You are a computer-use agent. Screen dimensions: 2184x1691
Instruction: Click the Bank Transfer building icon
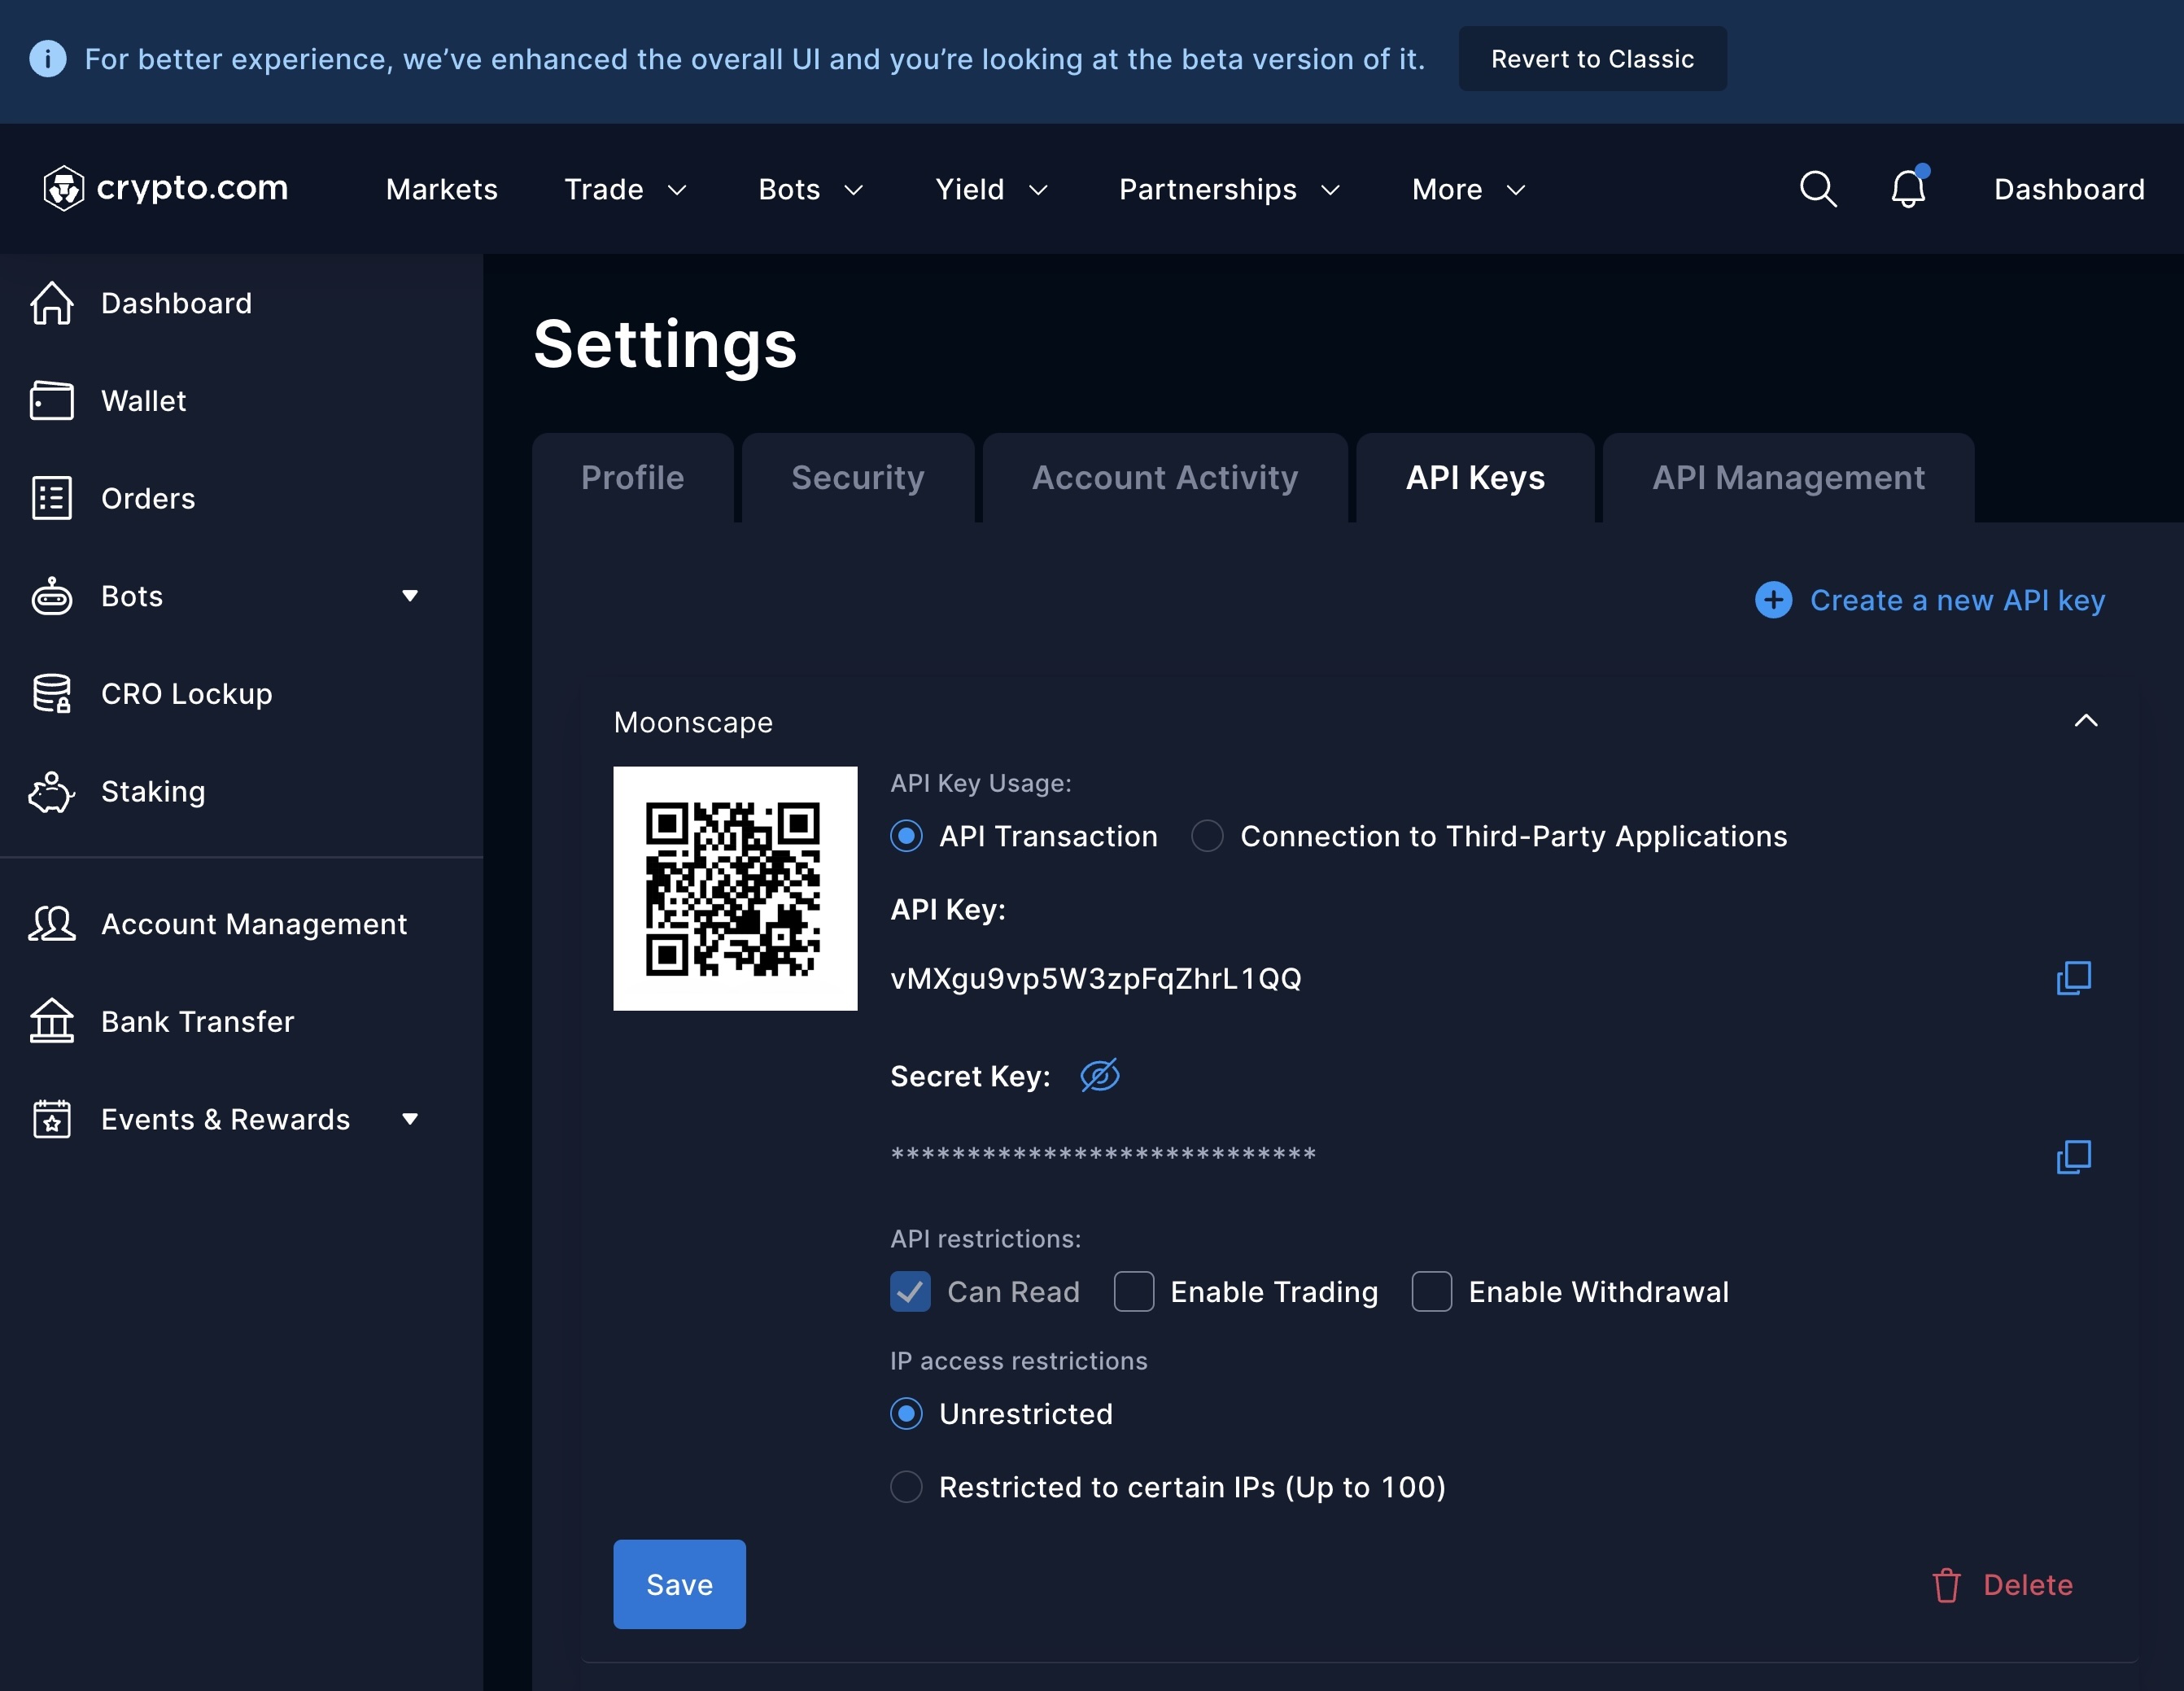pyautogui.click(x=52, y=1021)
